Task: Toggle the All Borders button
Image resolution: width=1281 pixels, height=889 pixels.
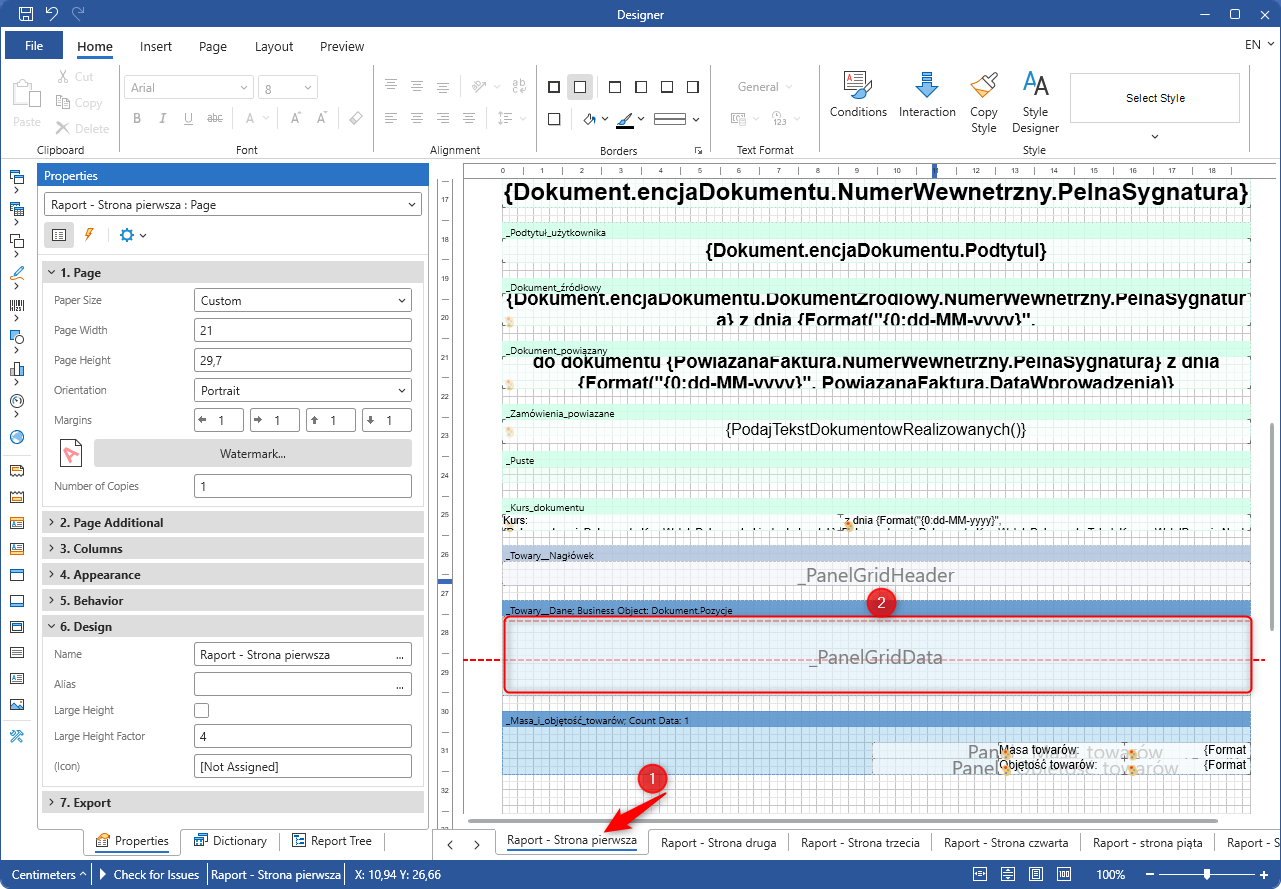Action: (554, 87)
